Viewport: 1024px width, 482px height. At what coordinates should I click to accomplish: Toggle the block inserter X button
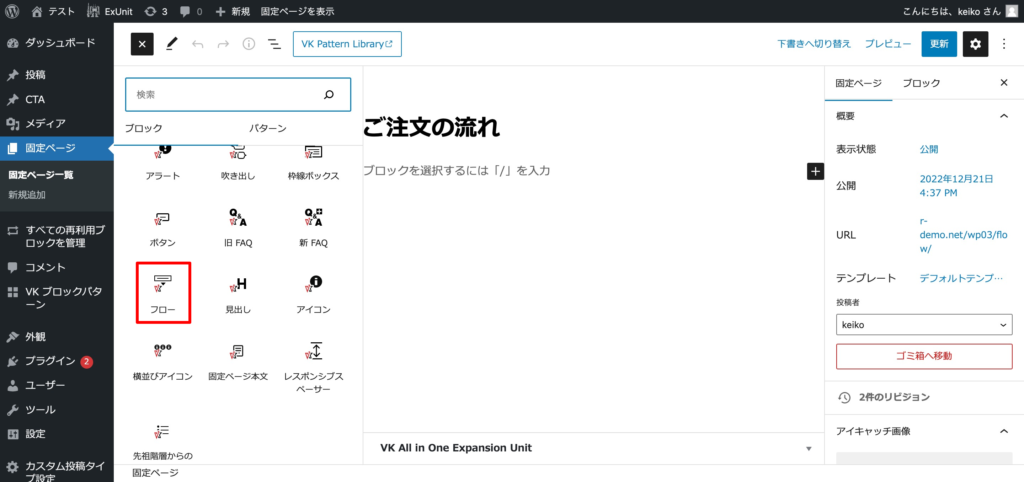[x=142, y=44]
